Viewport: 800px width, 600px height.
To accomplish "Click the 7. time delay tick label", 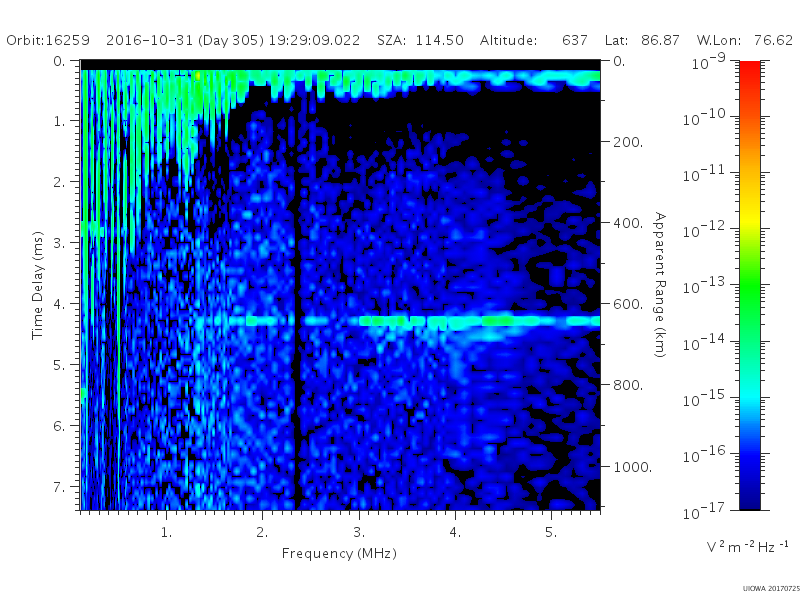I will tap(59, 487).
